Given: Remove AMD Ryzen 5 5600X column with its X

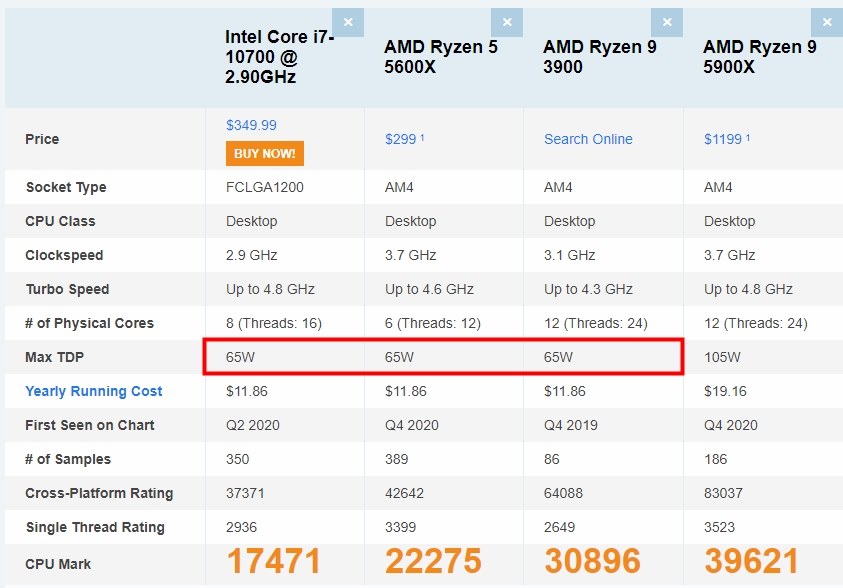Looking at the screenshot, I should 507,23.
